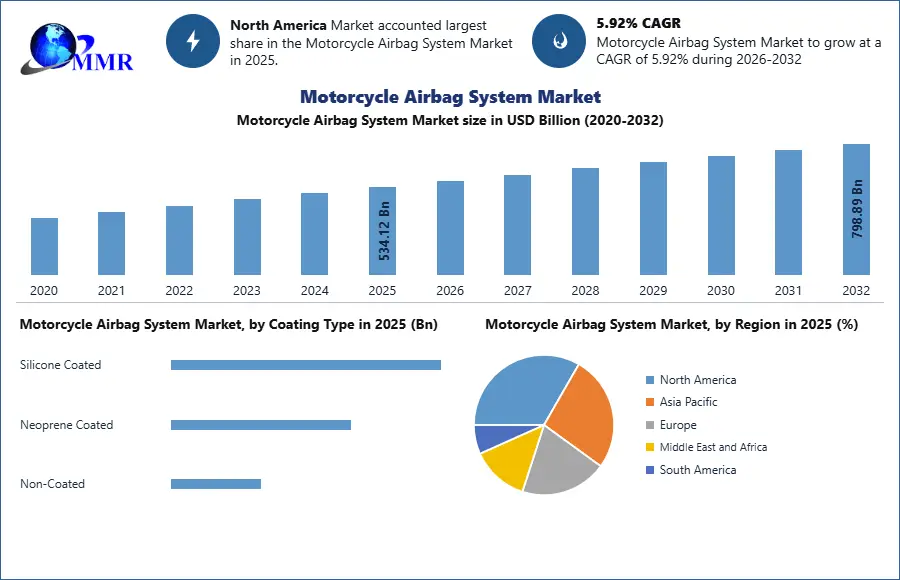The height and width of the screenshot is (580, 900).
Task: Click the North America legend color square
Action: tap(650, 380)
